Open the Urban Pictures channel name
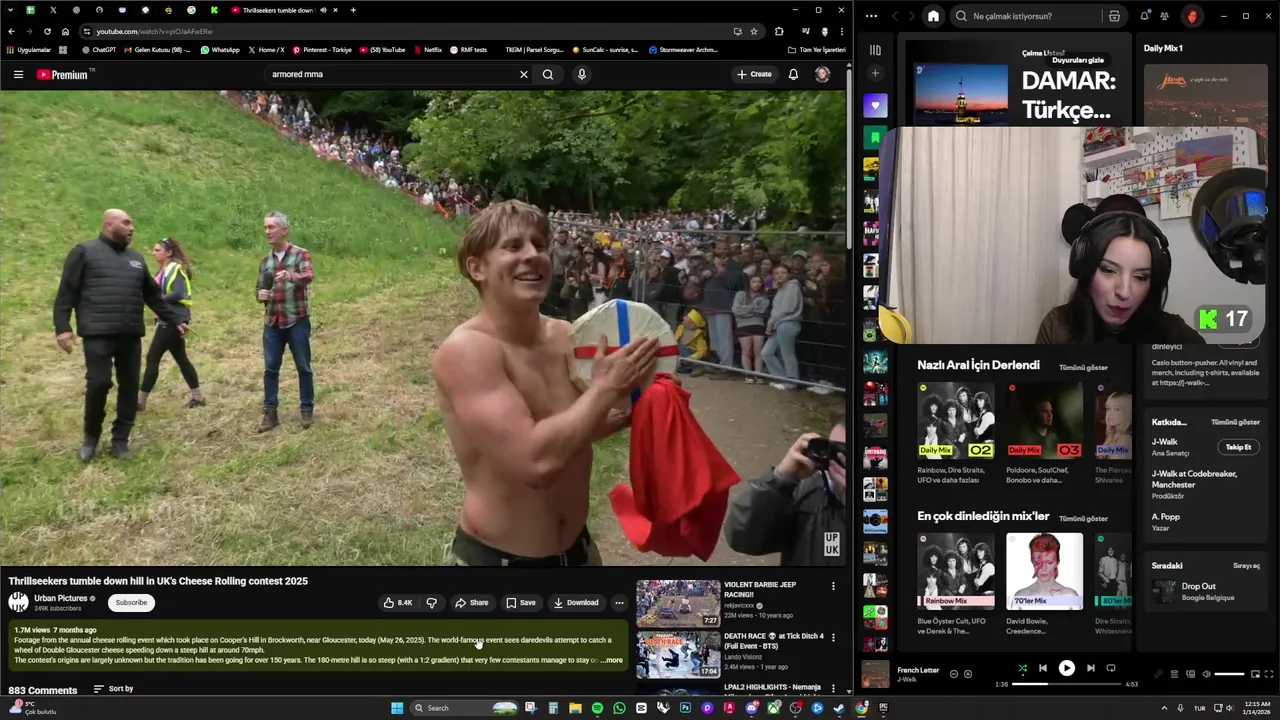The image size is (1280, 720). point(61,598)
